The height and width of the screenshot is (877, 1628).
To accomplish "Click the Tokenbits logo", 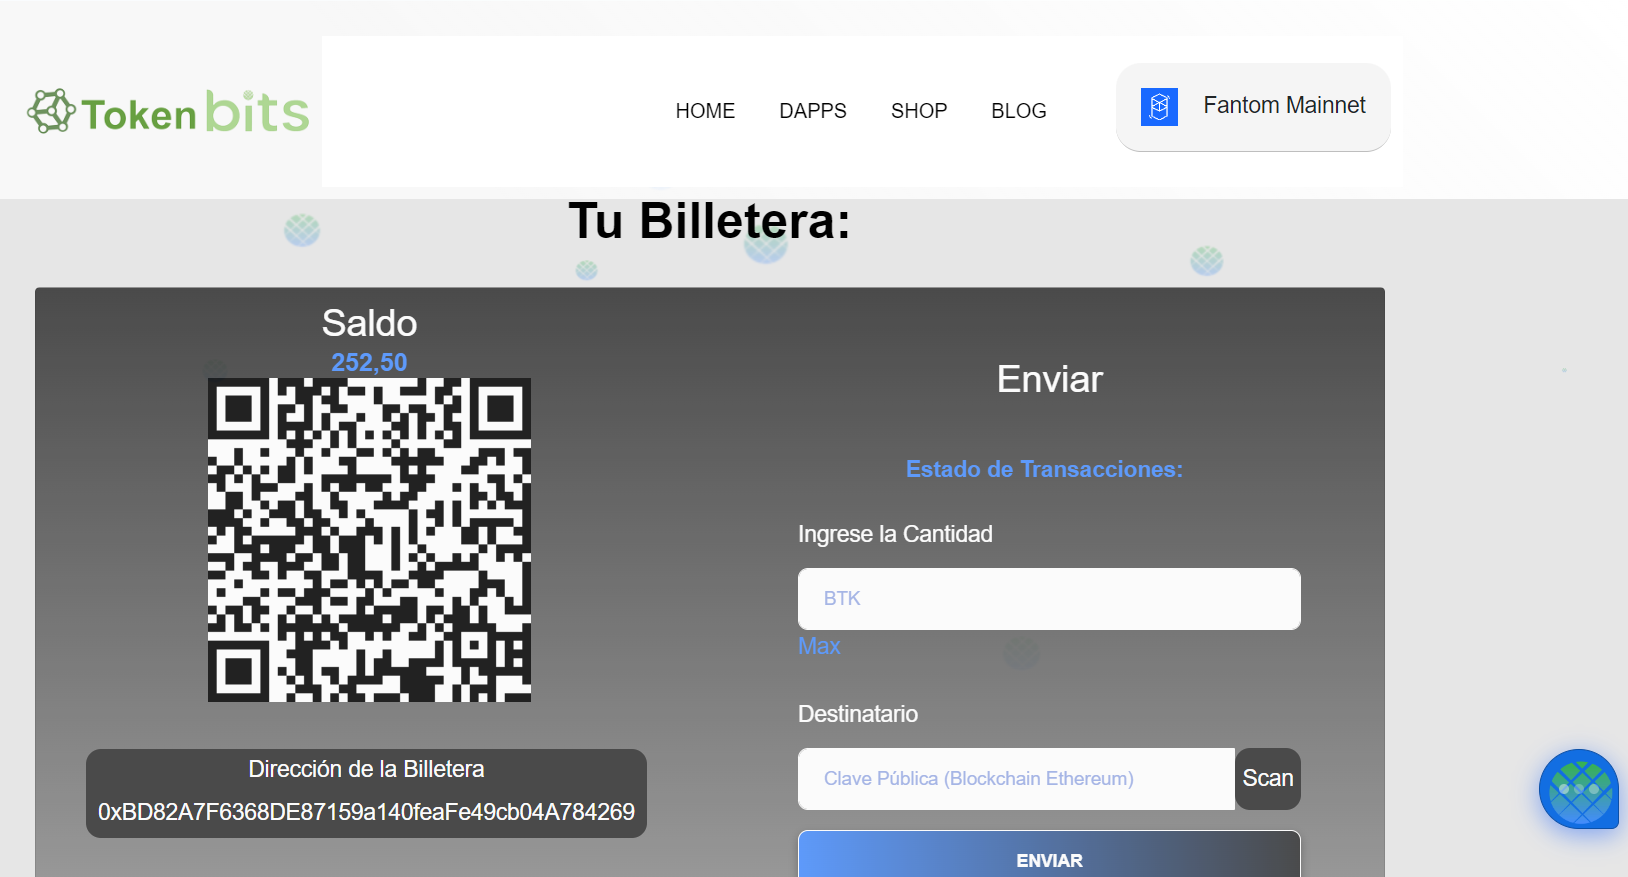I will click(x=168, y=111).
